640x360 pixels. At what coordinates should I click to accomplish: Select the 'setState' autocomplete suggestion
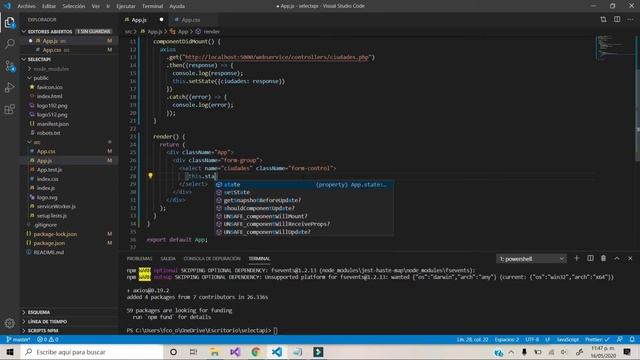pos(304,192)
